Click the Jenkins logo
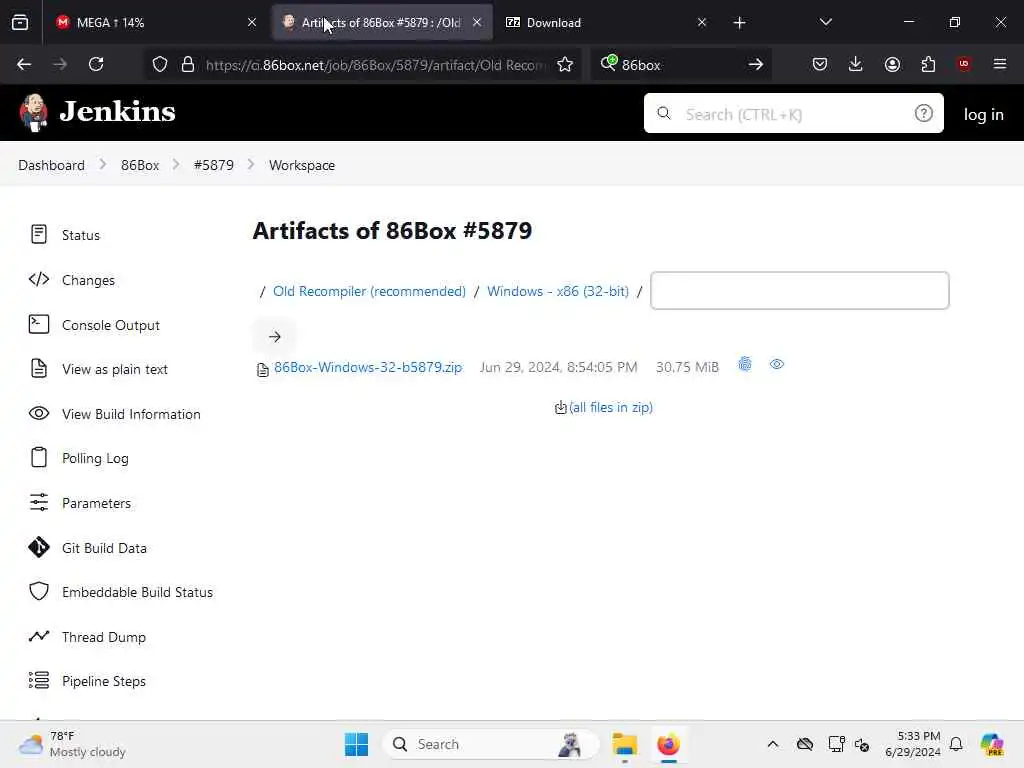 click(x=97, y=112)
